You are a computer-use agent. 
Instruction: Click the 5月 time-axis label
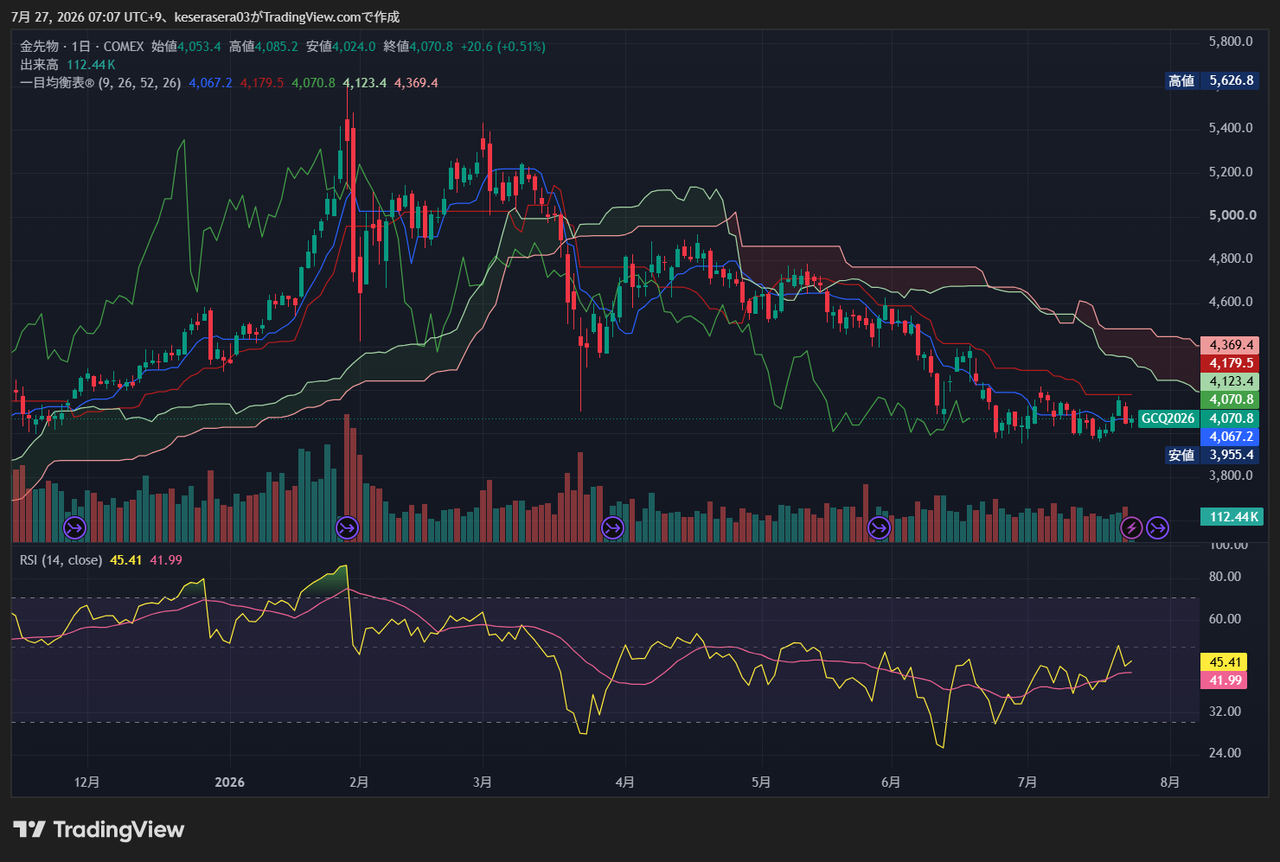[762, 781]
